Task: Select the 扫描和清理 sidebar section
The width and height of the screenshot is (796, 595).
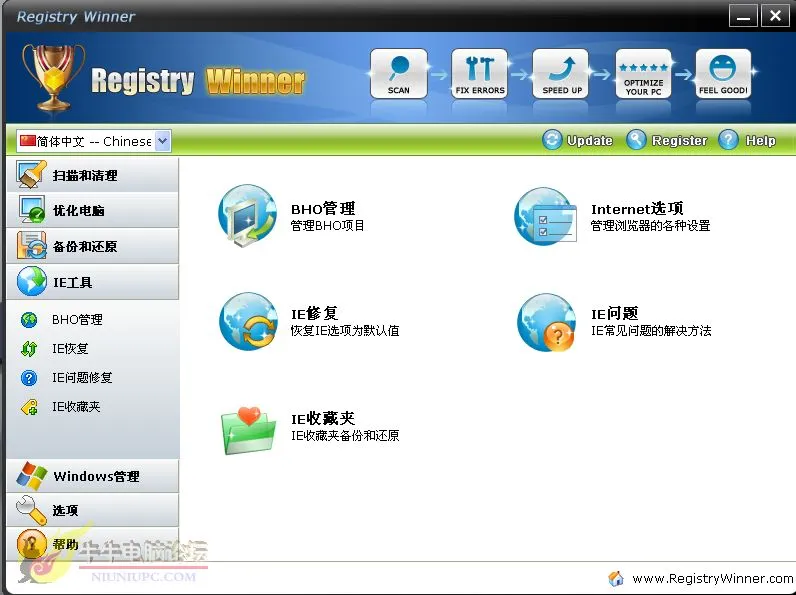Action: [x=92, y=174]
